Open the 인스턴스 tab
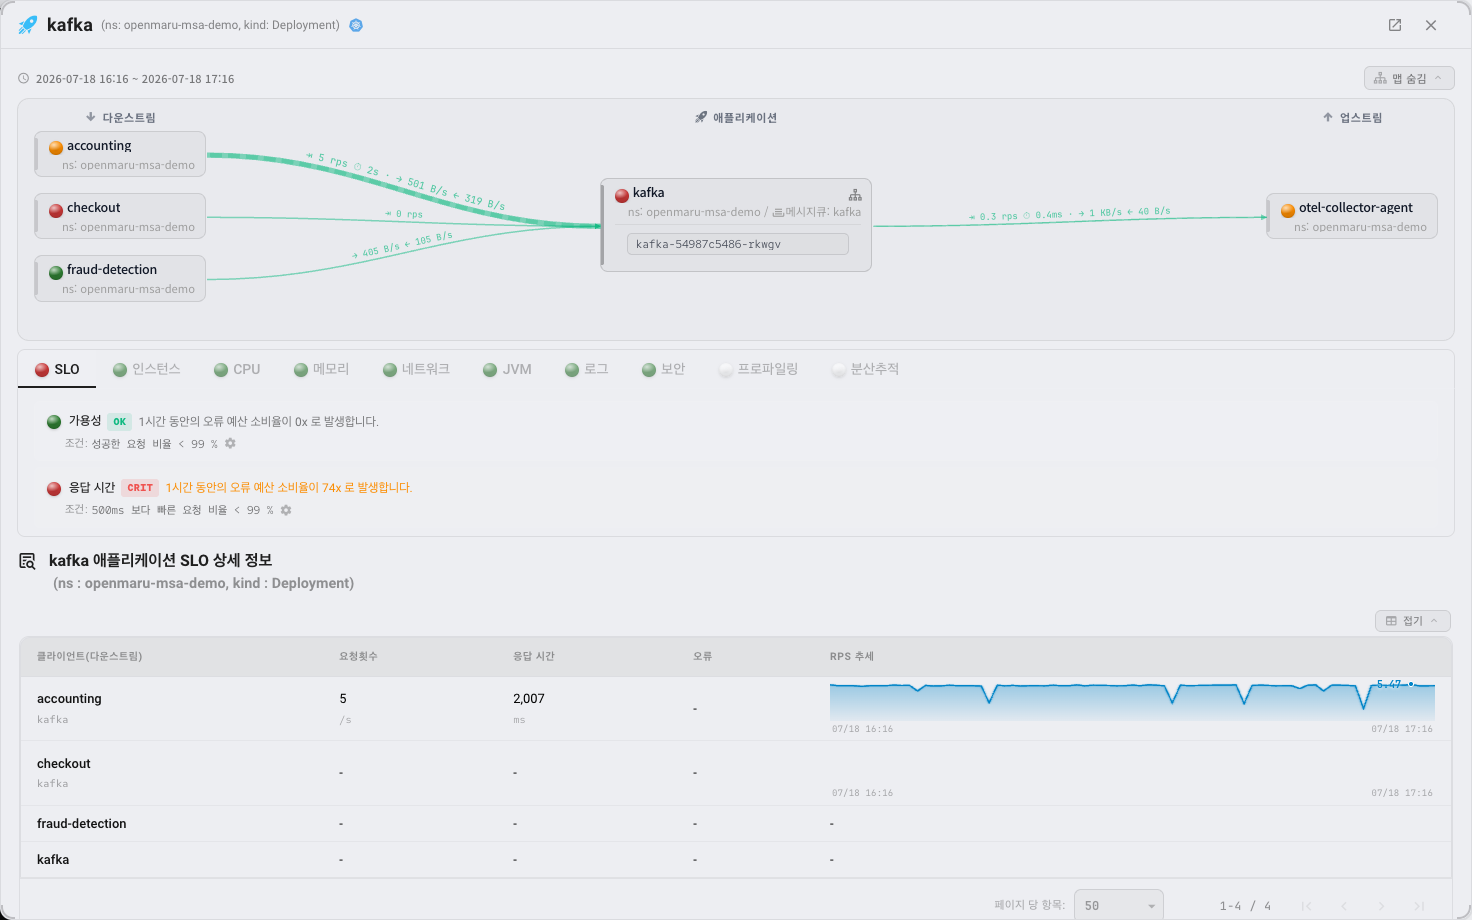This screenshot has height=920, width=1472. 147,369
